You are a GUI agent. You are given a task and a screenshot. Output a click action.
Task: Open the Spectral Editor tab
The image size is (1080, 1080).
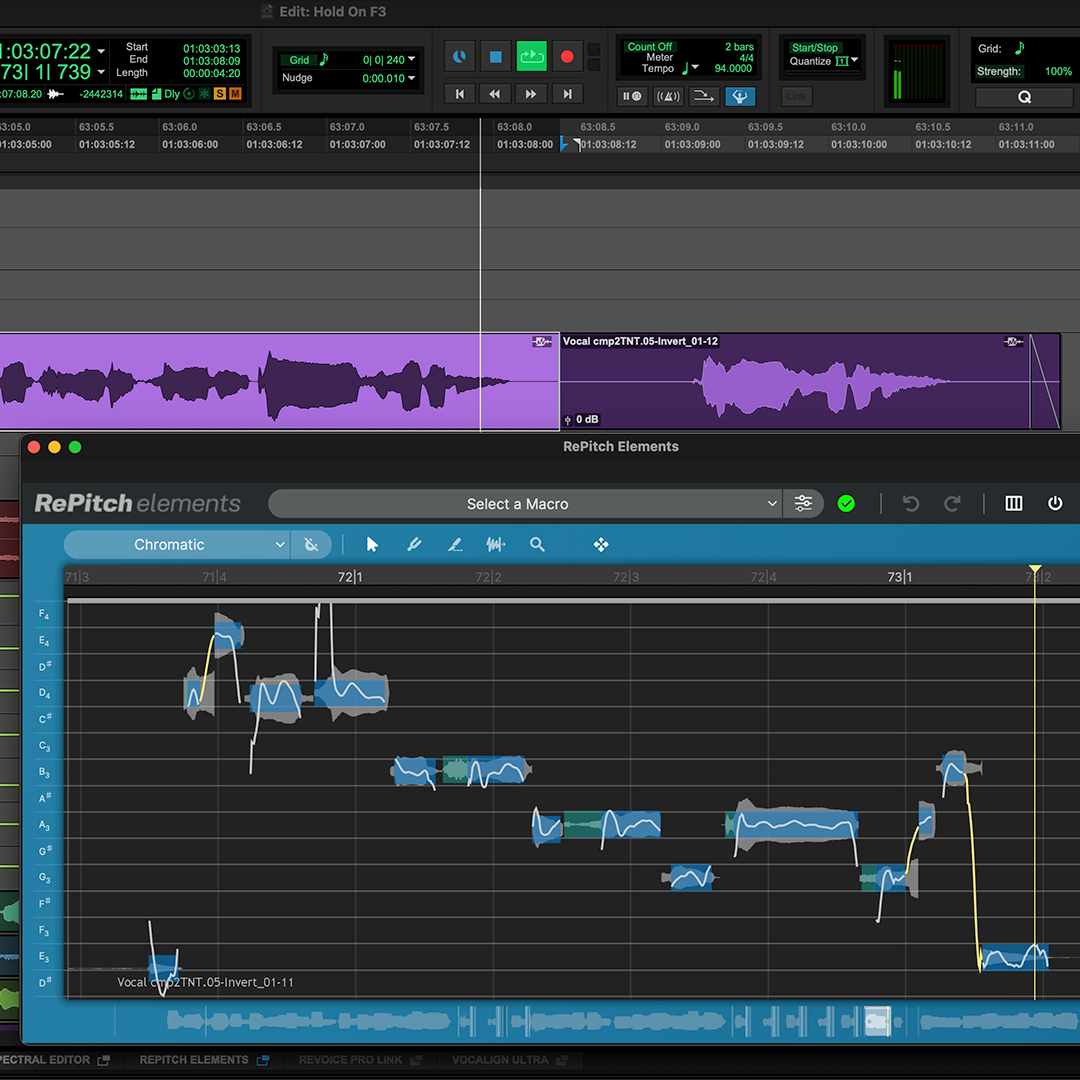pyautogui.click(x=54, y=1060)
